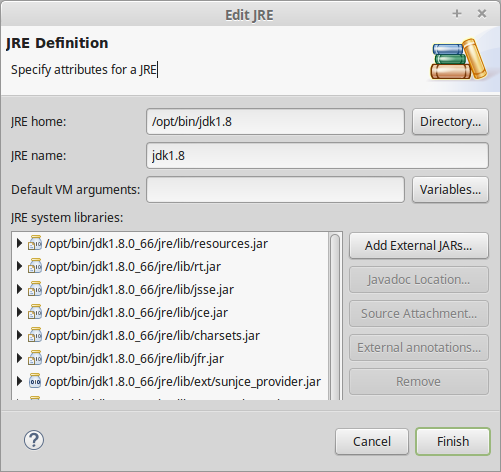
Task: Click the jar icon beside rt.jar
Action: (35, 266)
